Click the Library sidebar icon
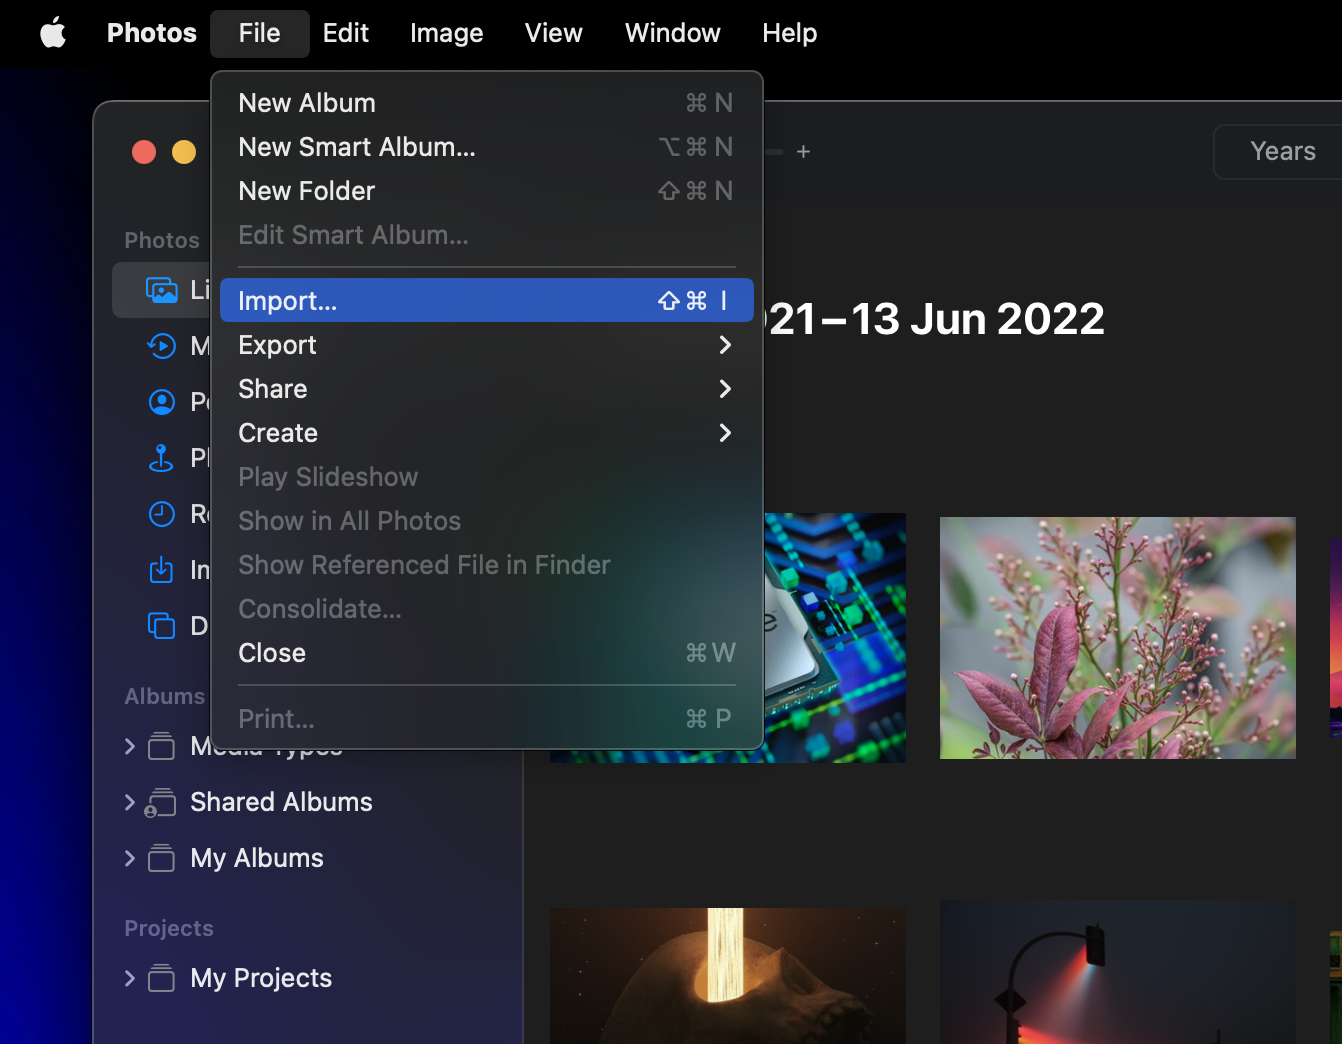 161,290
